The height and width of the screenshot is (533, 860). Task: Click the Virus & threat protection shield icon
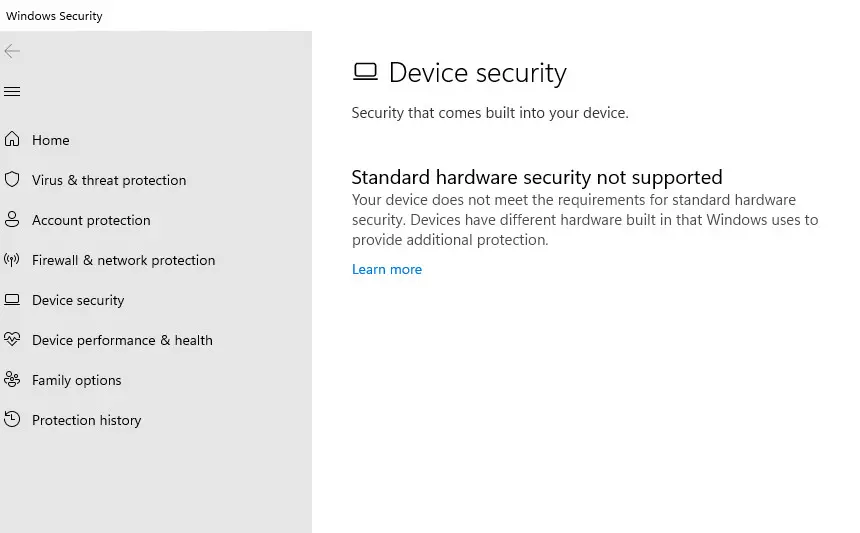click(12, 180)
